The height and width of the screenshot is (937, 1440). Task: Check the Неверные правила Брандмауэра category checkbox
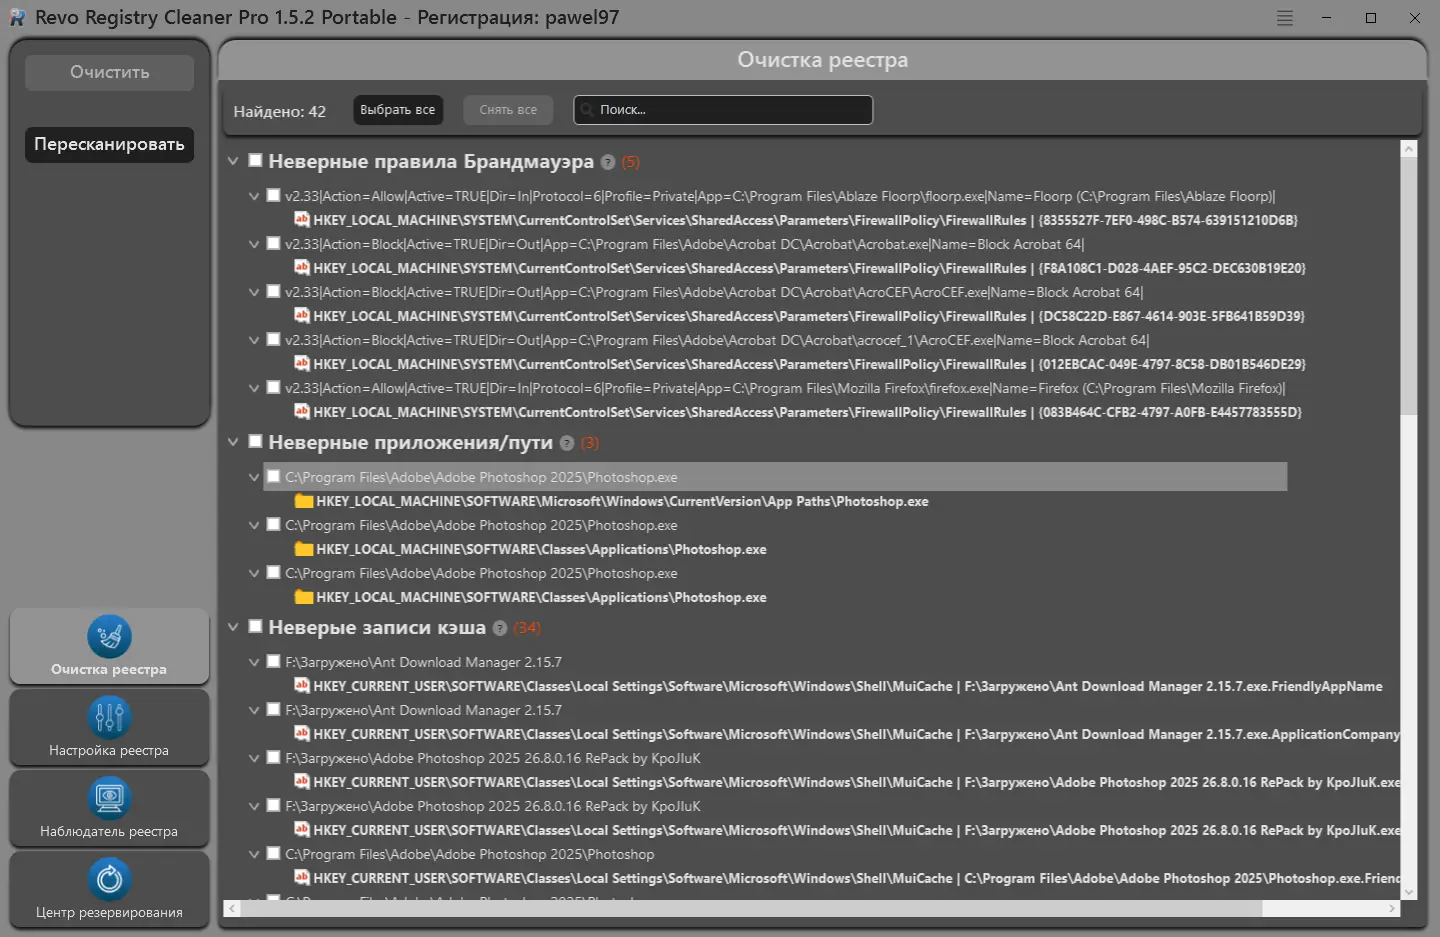[255, 160]
